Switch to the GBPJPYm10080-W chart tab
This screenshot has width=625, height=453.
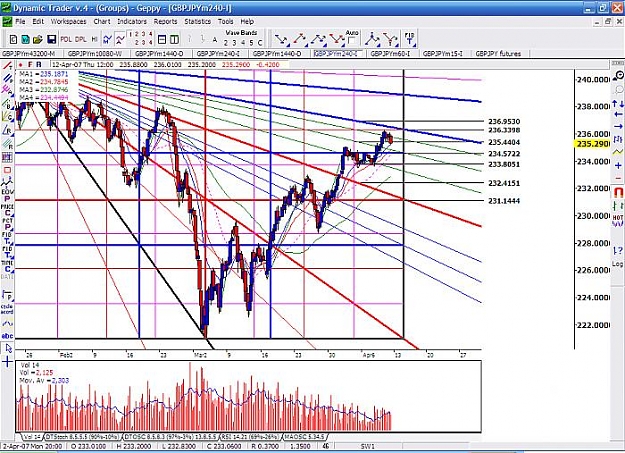(x=95, y=53)
